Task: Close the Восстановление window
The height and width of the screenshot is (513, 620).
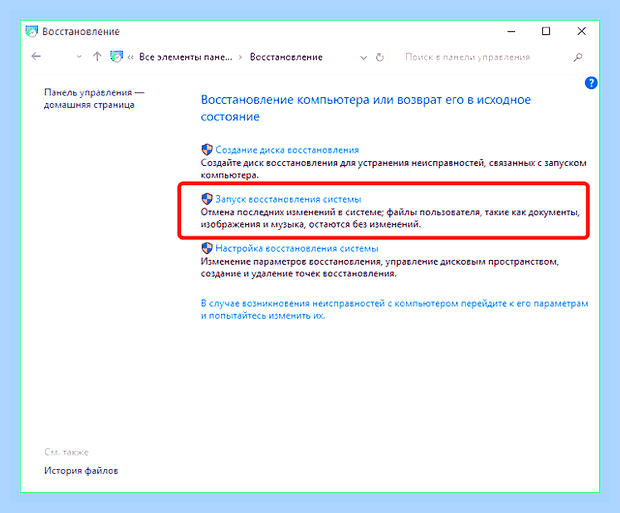Action: pos(581,31)
